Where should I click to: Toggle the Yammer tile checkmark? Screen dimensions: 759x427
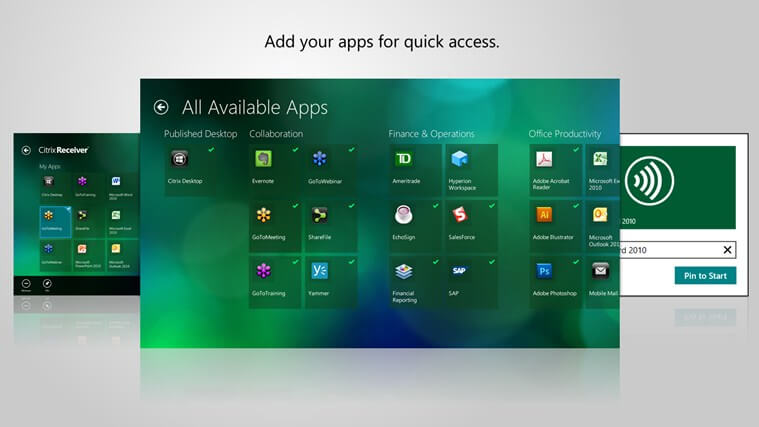pyautogui.click(x=351, y=262)
